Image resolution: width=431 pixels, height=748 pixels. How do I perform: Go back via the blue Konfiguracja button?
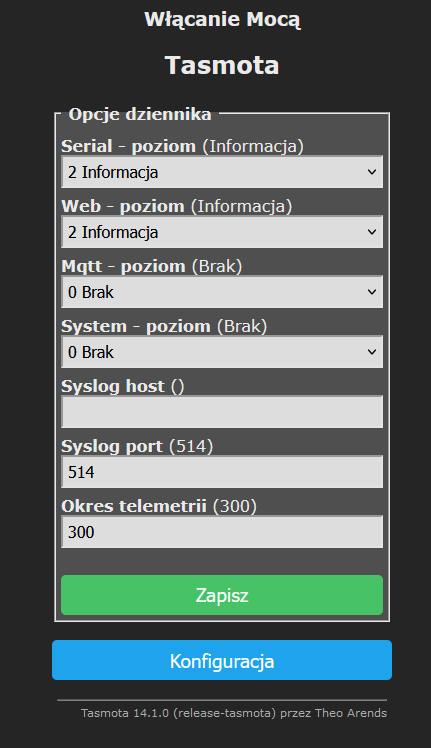(222, 660)
